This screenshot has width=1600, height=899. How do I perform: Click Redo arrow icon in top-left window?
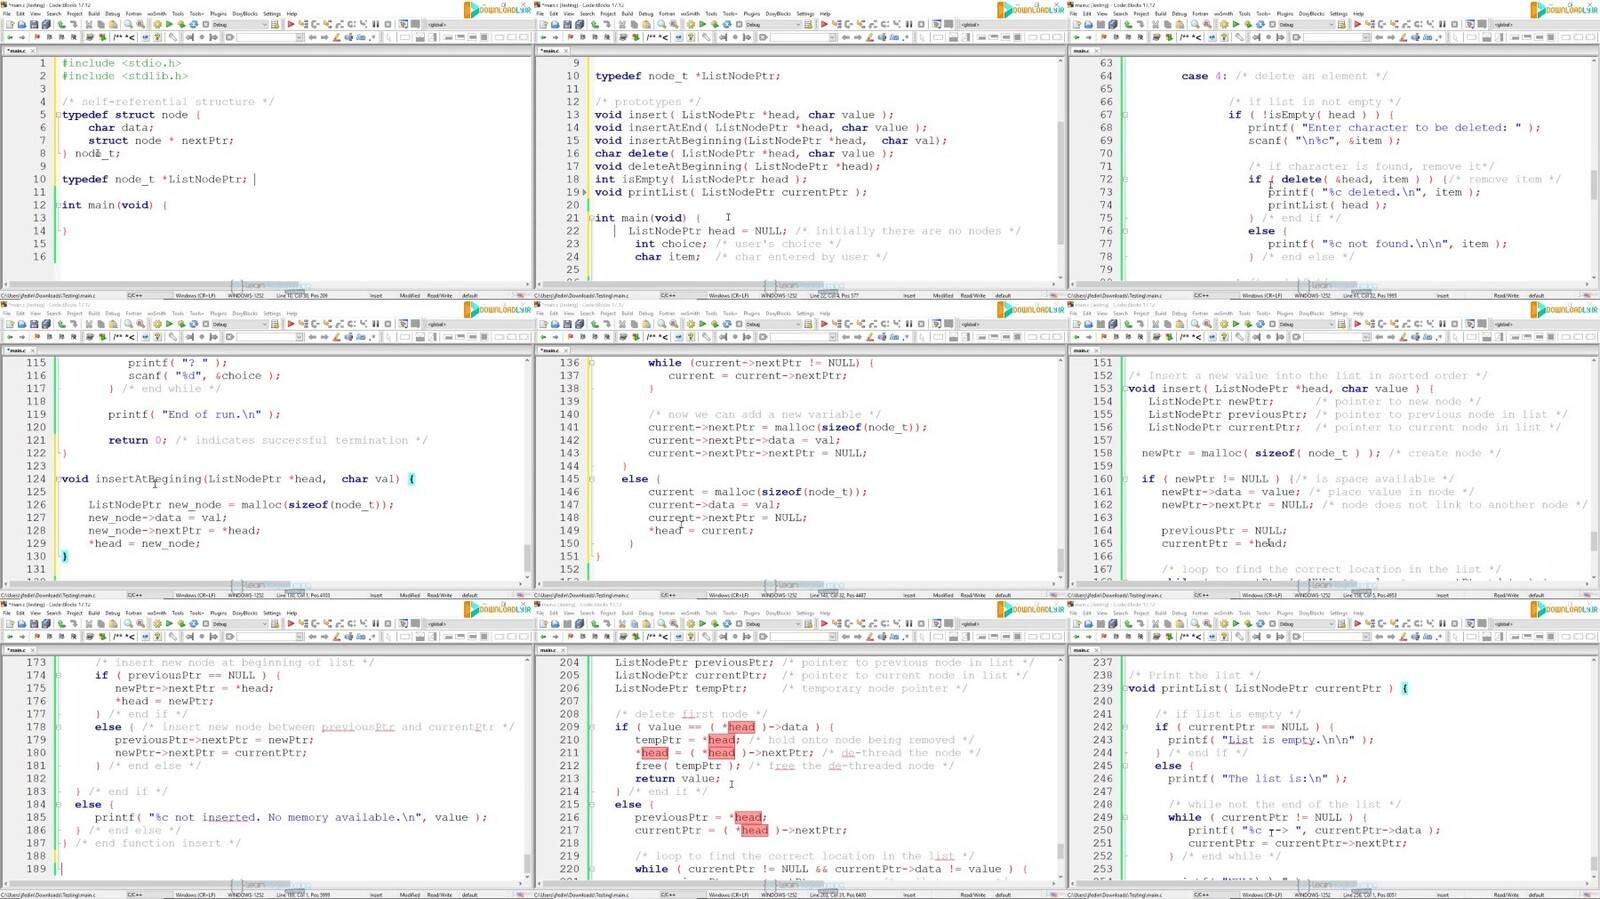(x=73, y=24)
